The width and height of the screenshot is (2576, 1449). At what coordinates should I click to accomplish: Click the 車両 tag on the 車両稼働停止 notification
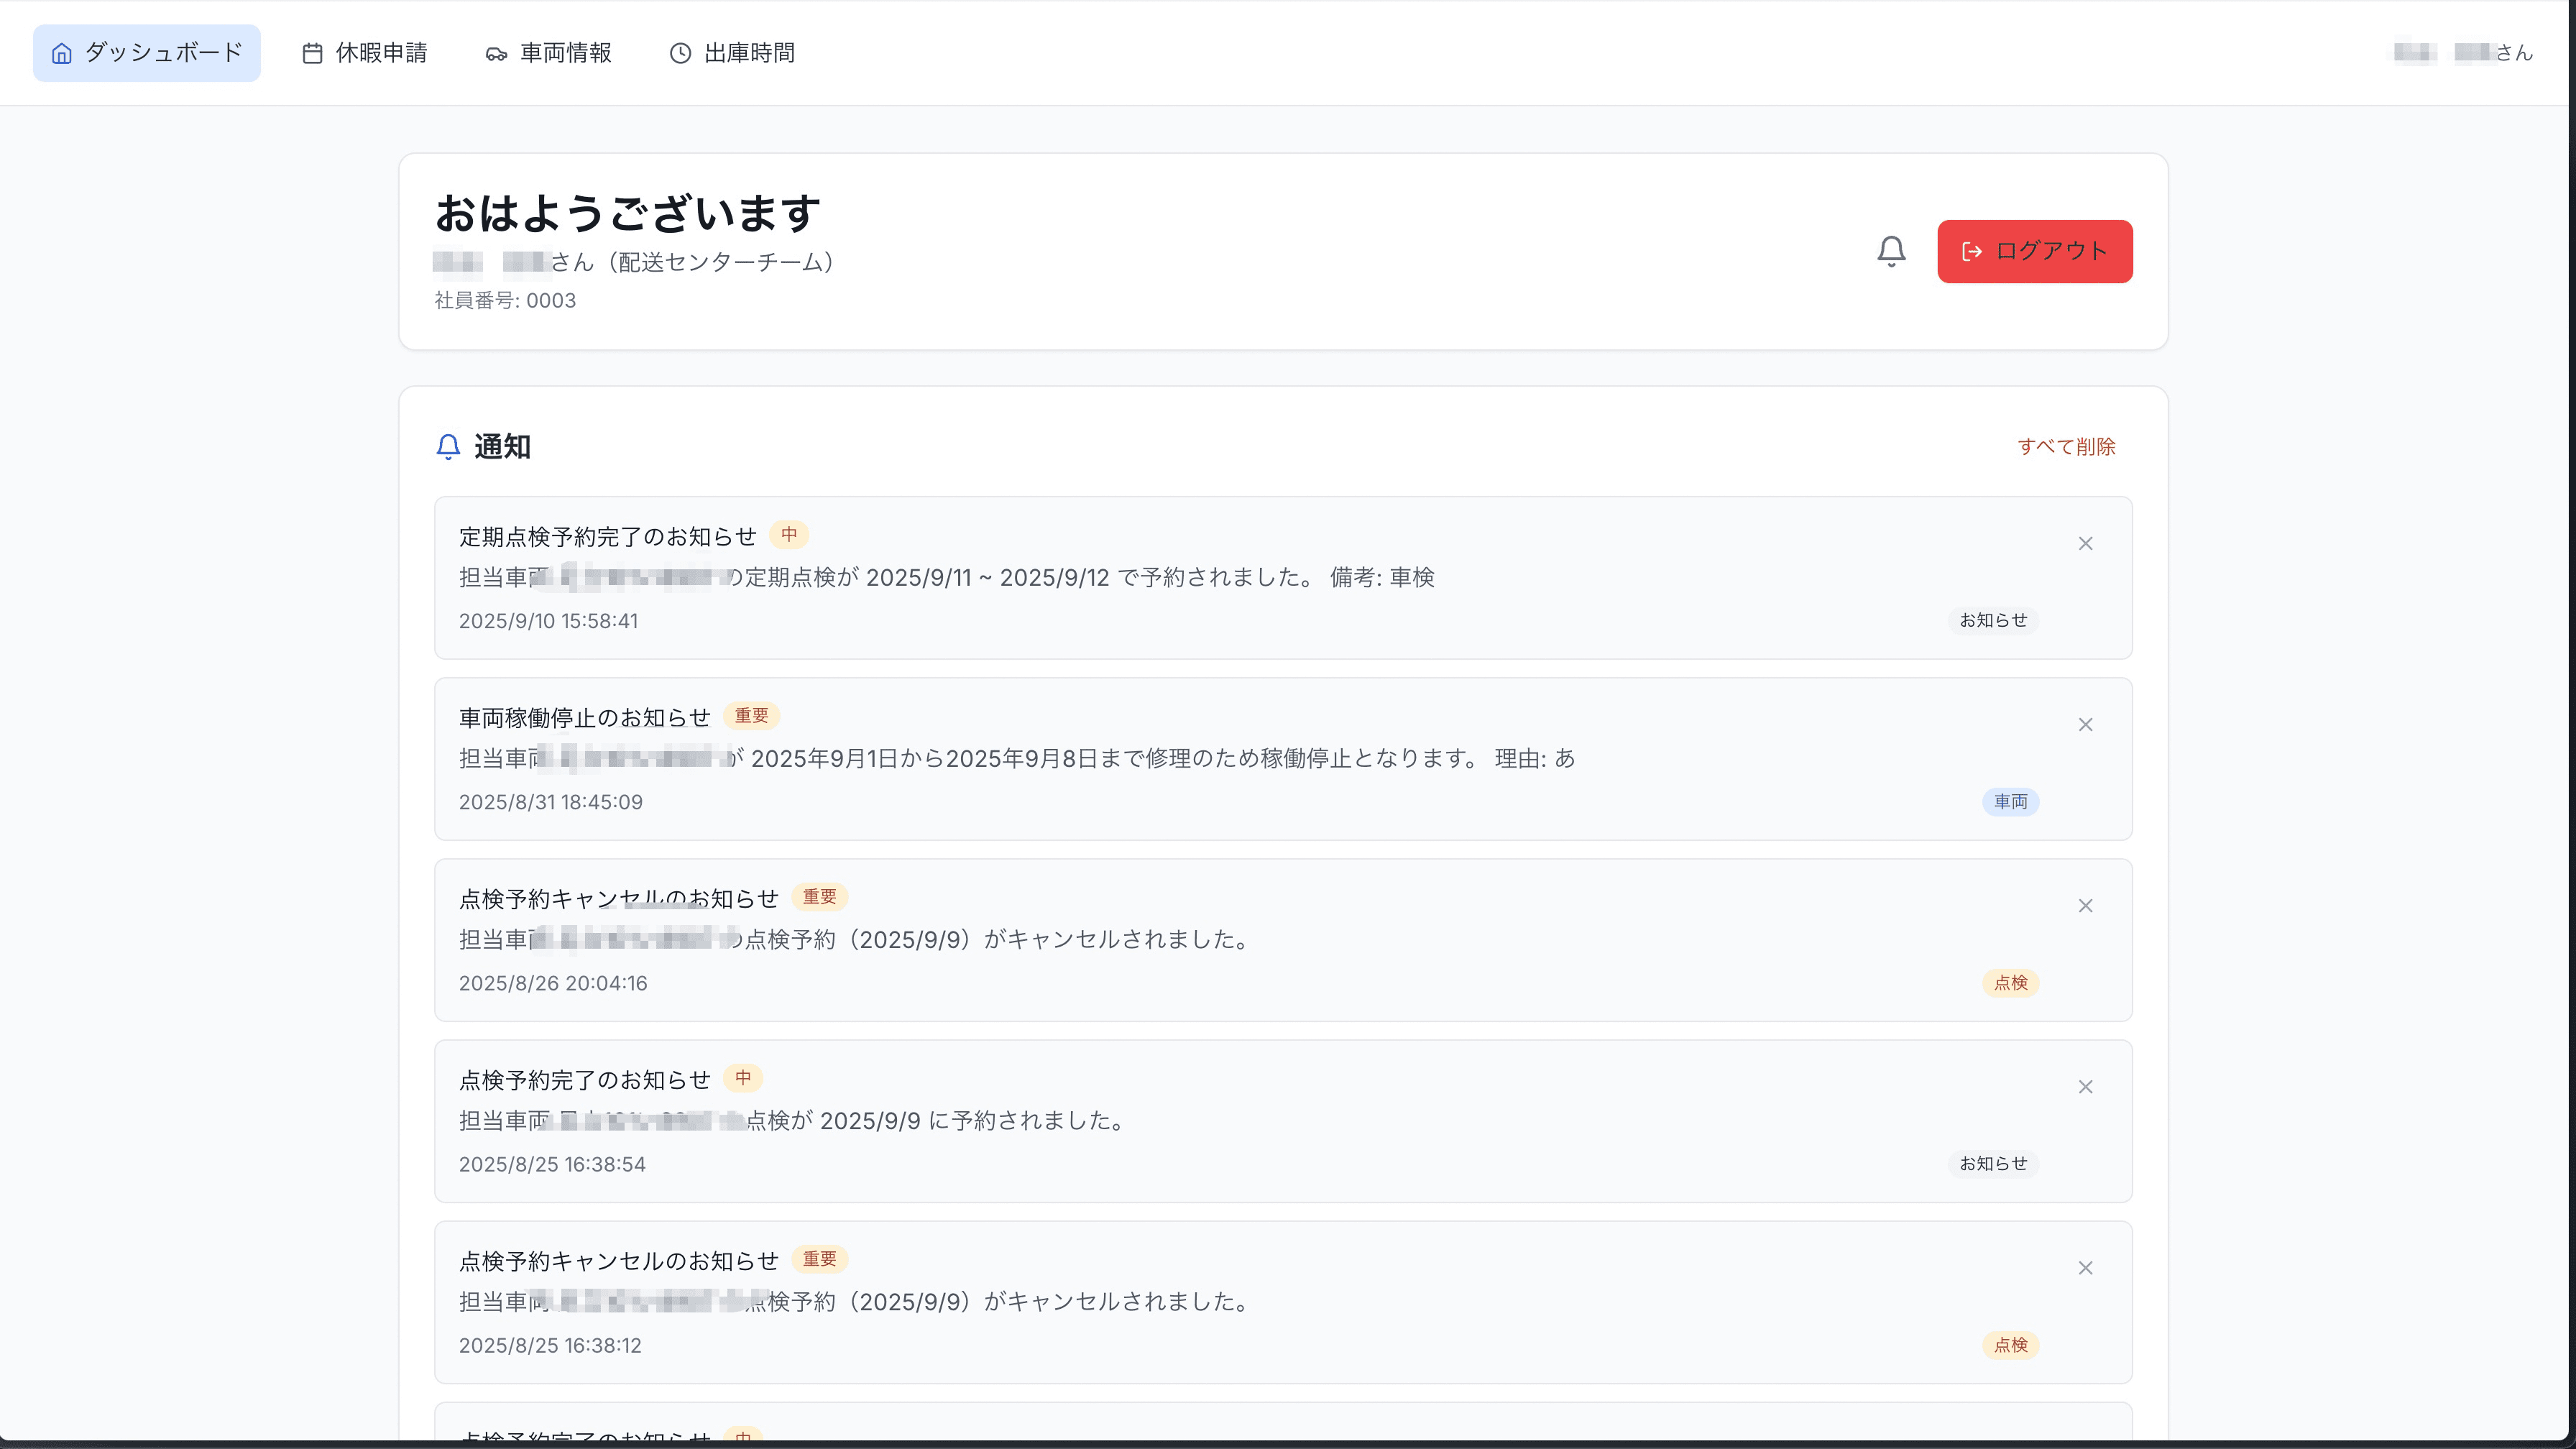pos(2010,802)
